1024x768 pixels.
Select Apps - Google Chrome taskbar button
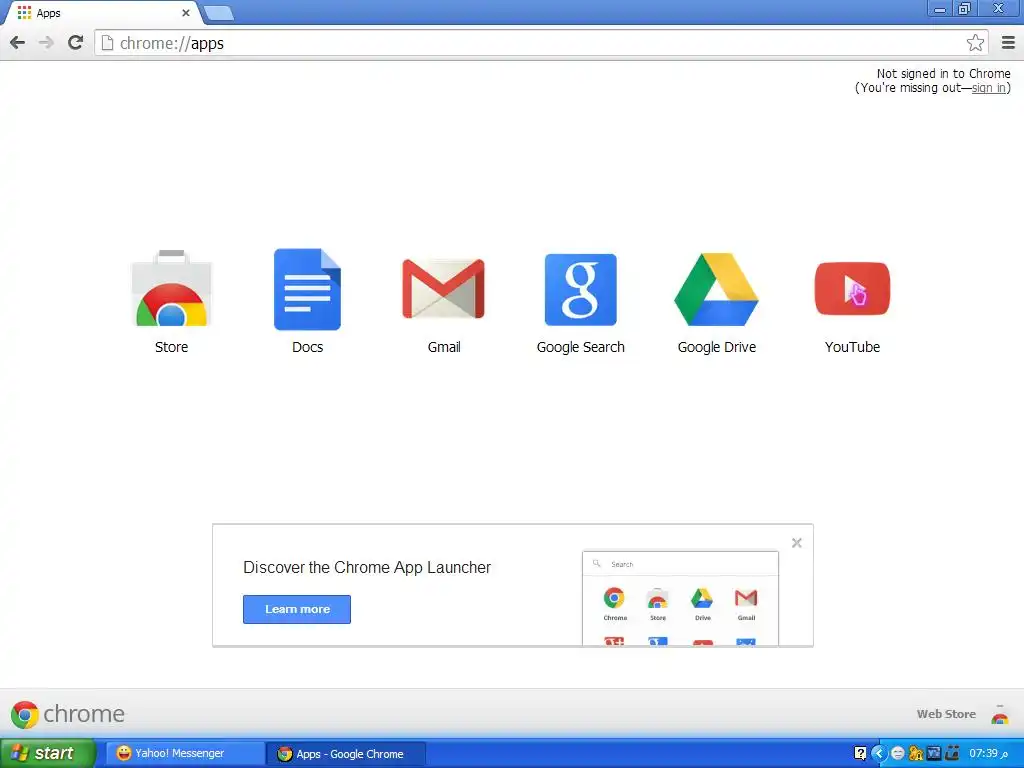click(346, 754)
